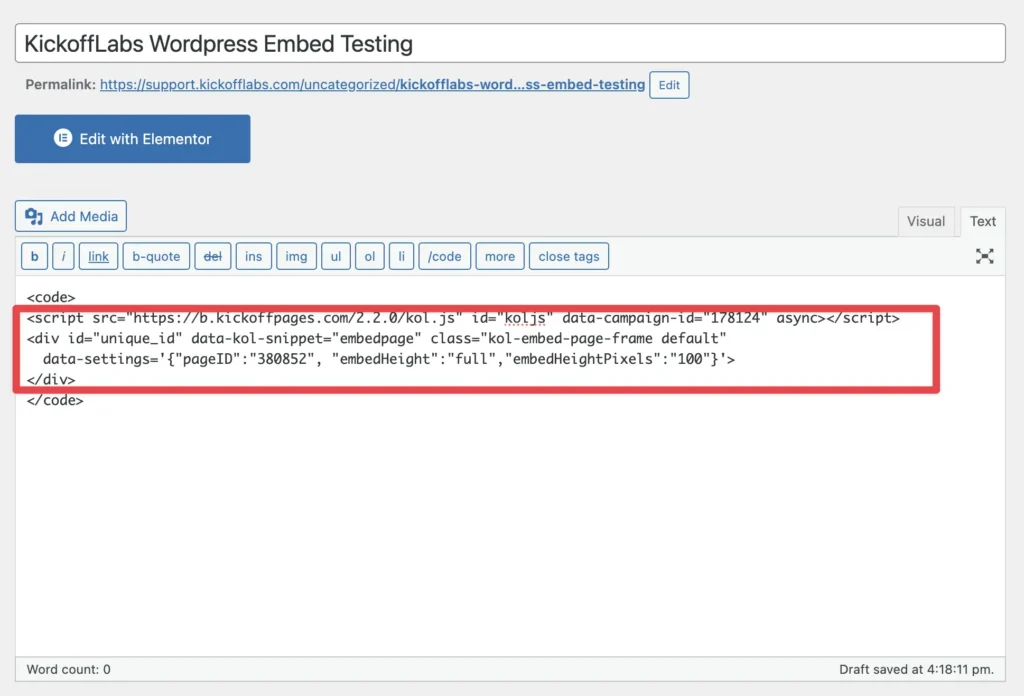Screen dimensions: 1024x696
Task: Click the Draft saved status text
Action: [916, 669]
